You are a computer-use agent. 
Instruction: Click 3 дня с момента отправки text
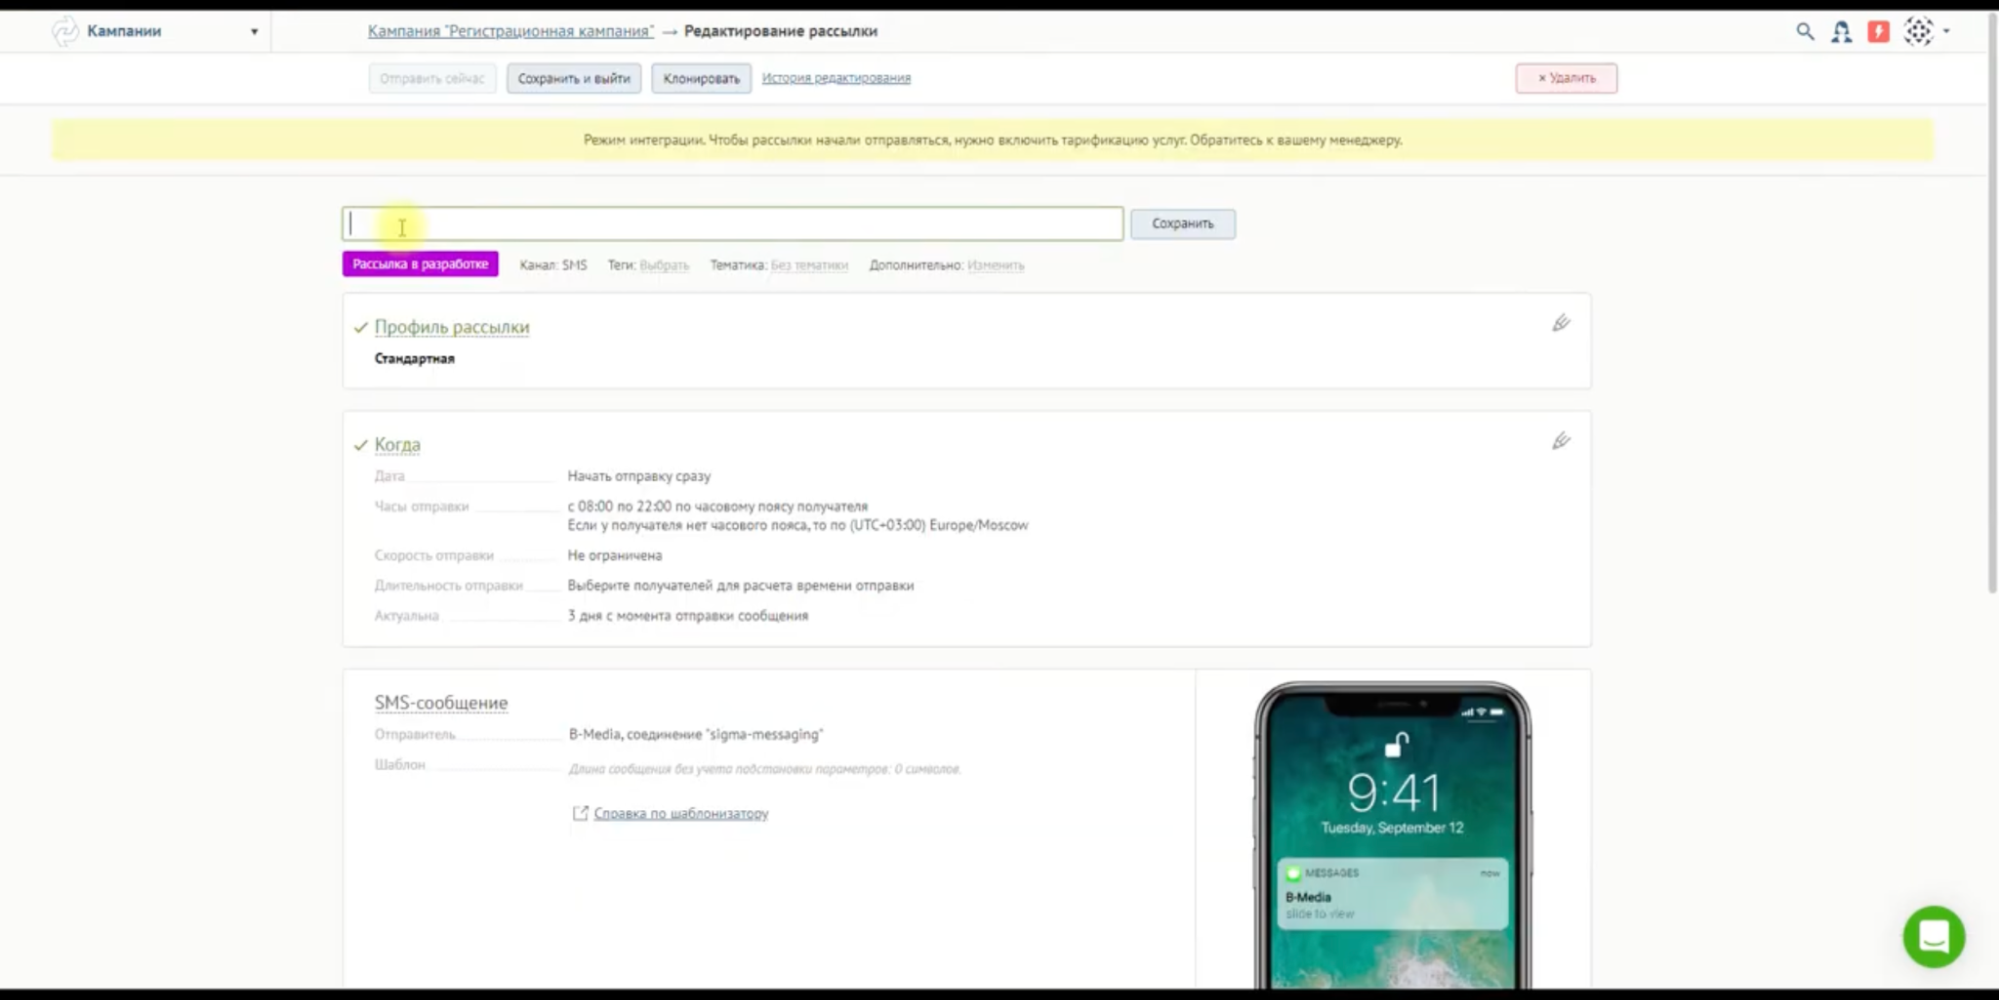coord(688,616)
